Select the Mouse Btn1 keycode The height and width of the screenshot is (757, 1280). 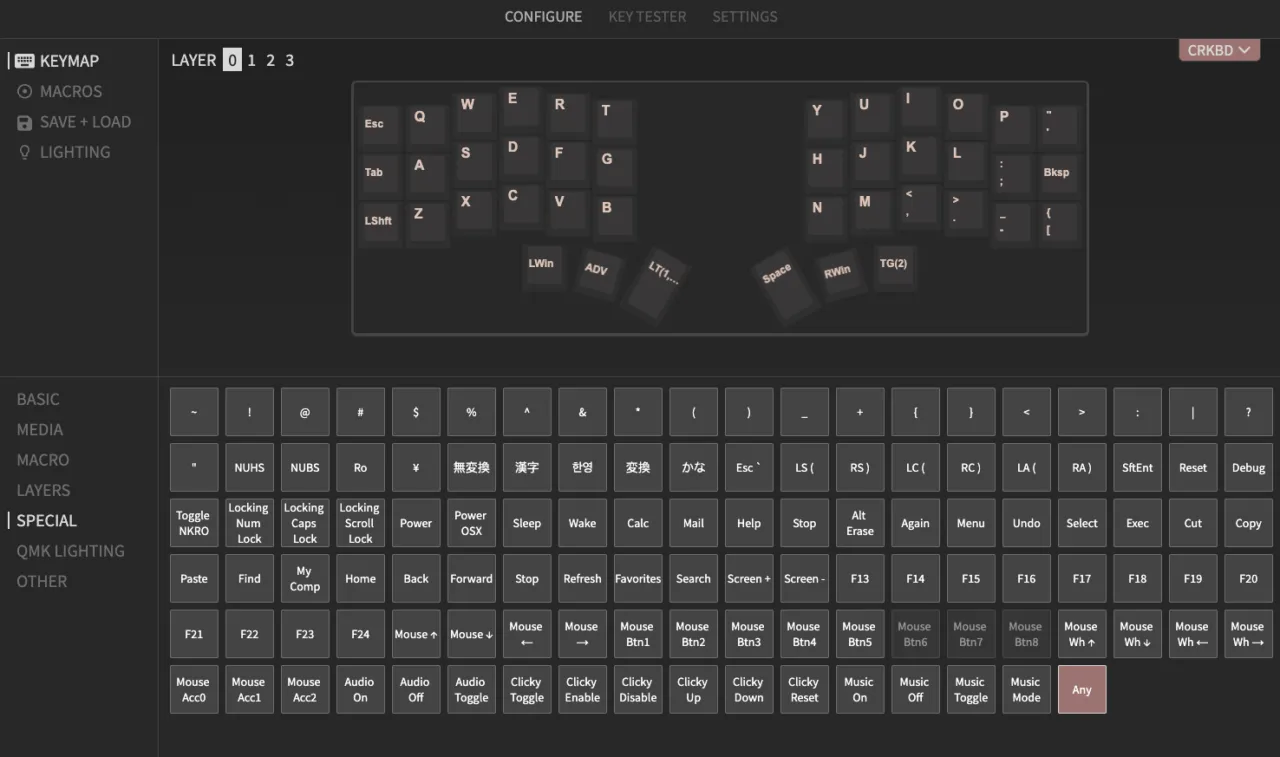pos(637,633)
